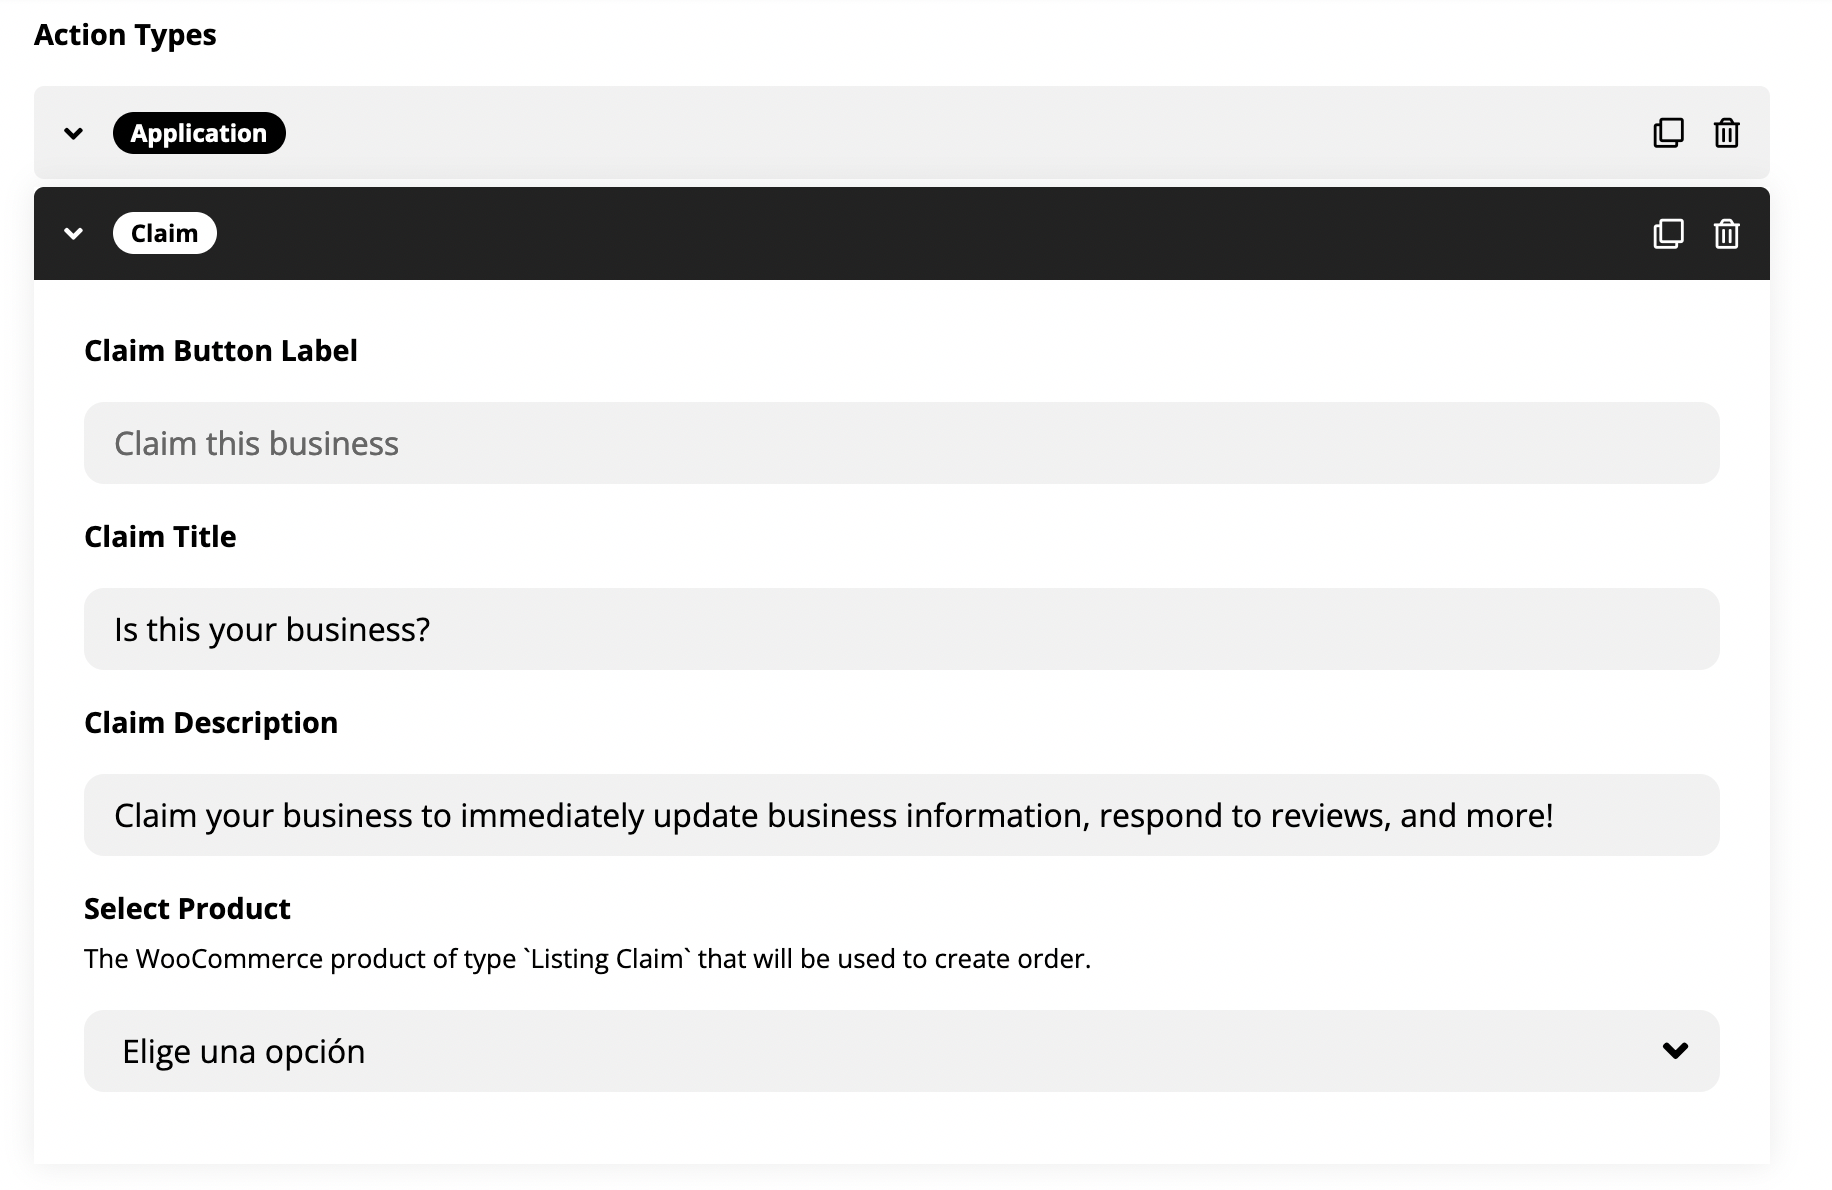1832x1190 pixels.
Task: Expand the Application row chevron
Action: (x=73, y=133)
